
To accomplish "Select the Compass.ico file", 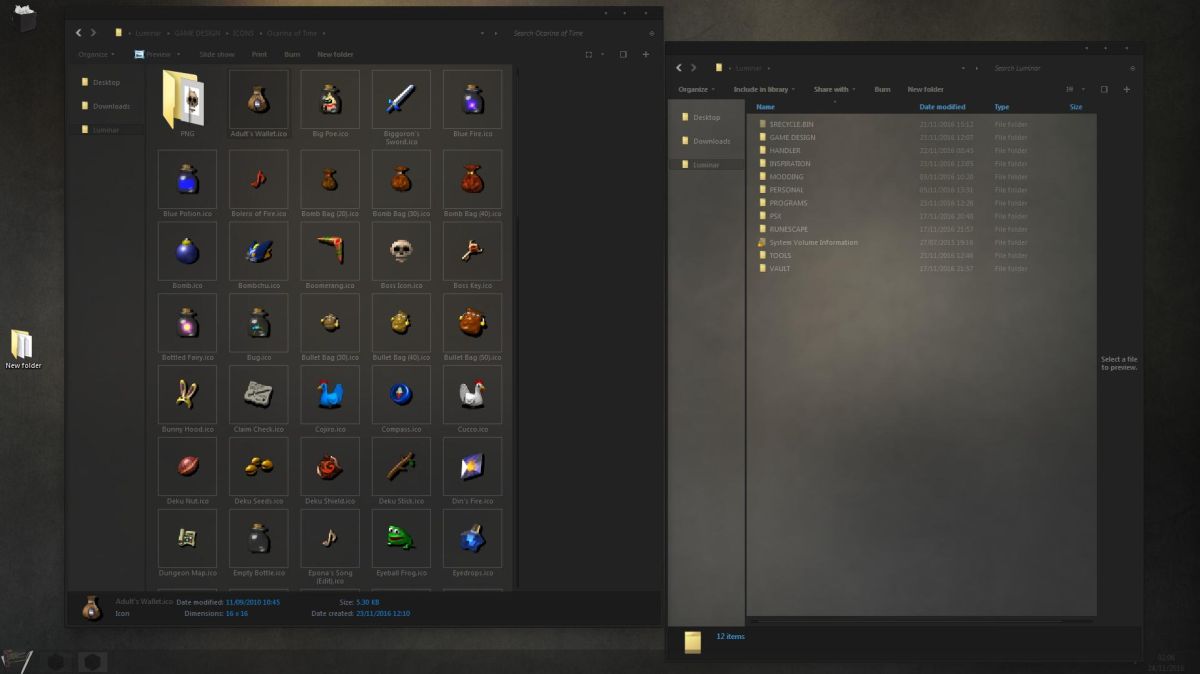I will [x=401, y=400].
